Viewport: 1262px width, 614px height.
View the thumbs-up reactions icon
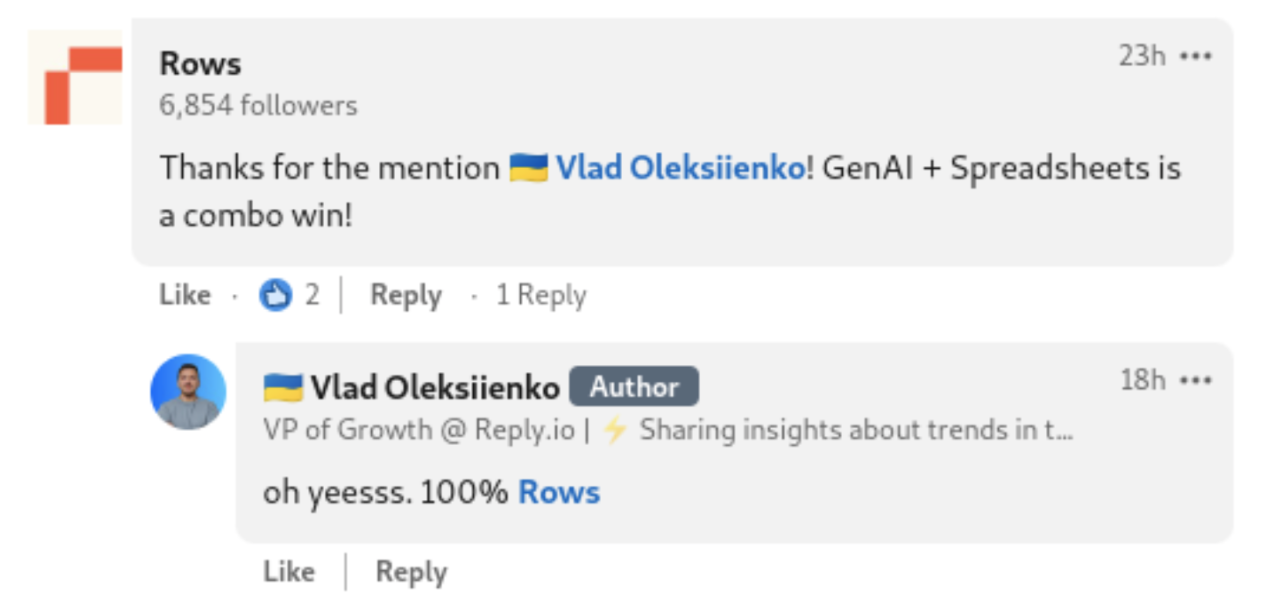coord(276,295)
